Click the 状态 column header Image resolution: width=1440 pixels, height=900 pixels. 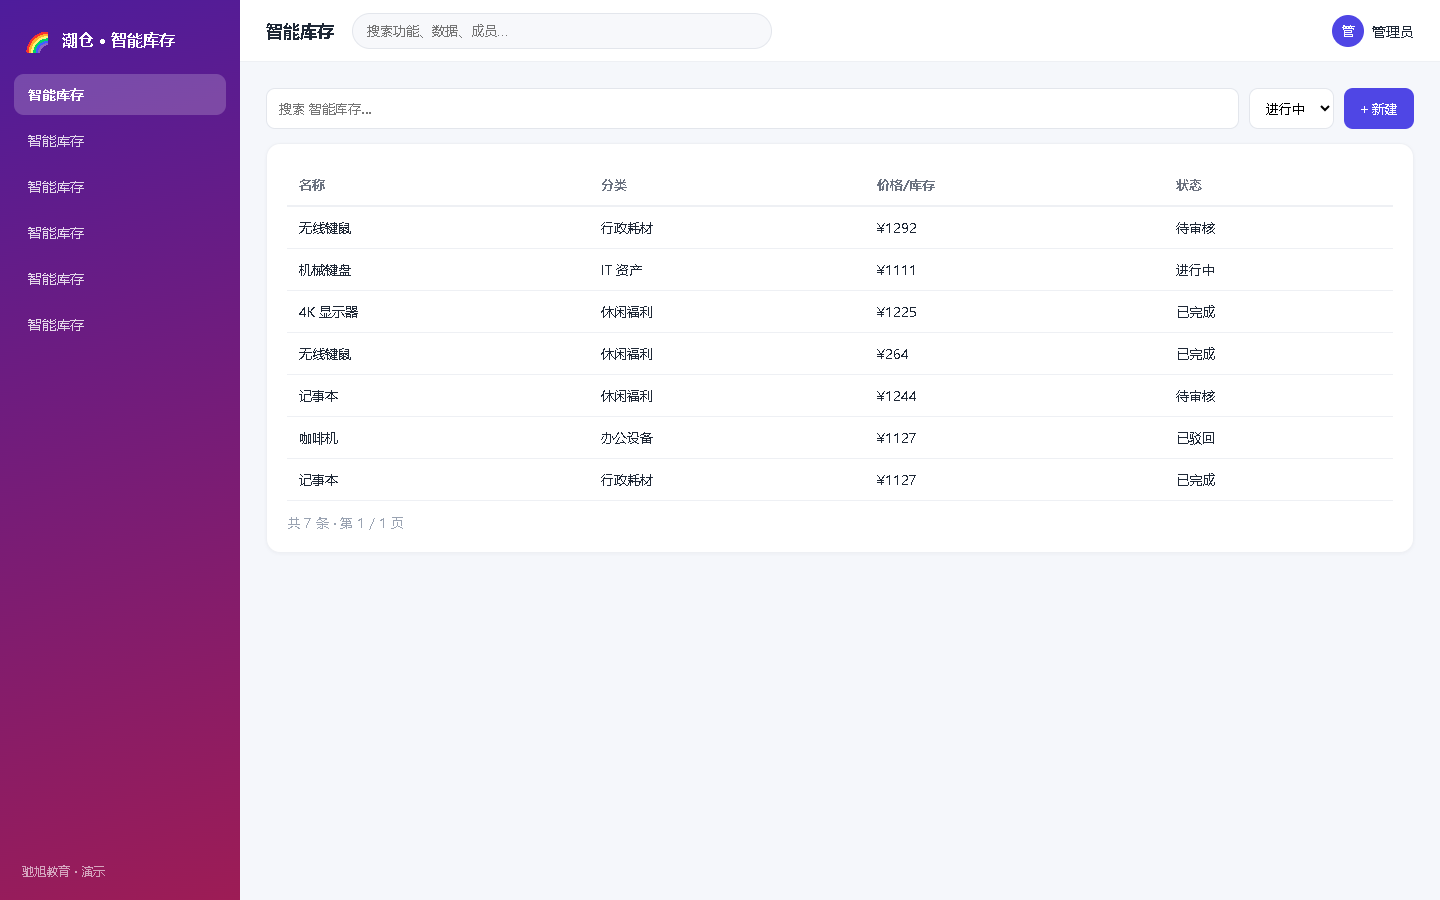pyautogui.click(x=1189, y=185)
